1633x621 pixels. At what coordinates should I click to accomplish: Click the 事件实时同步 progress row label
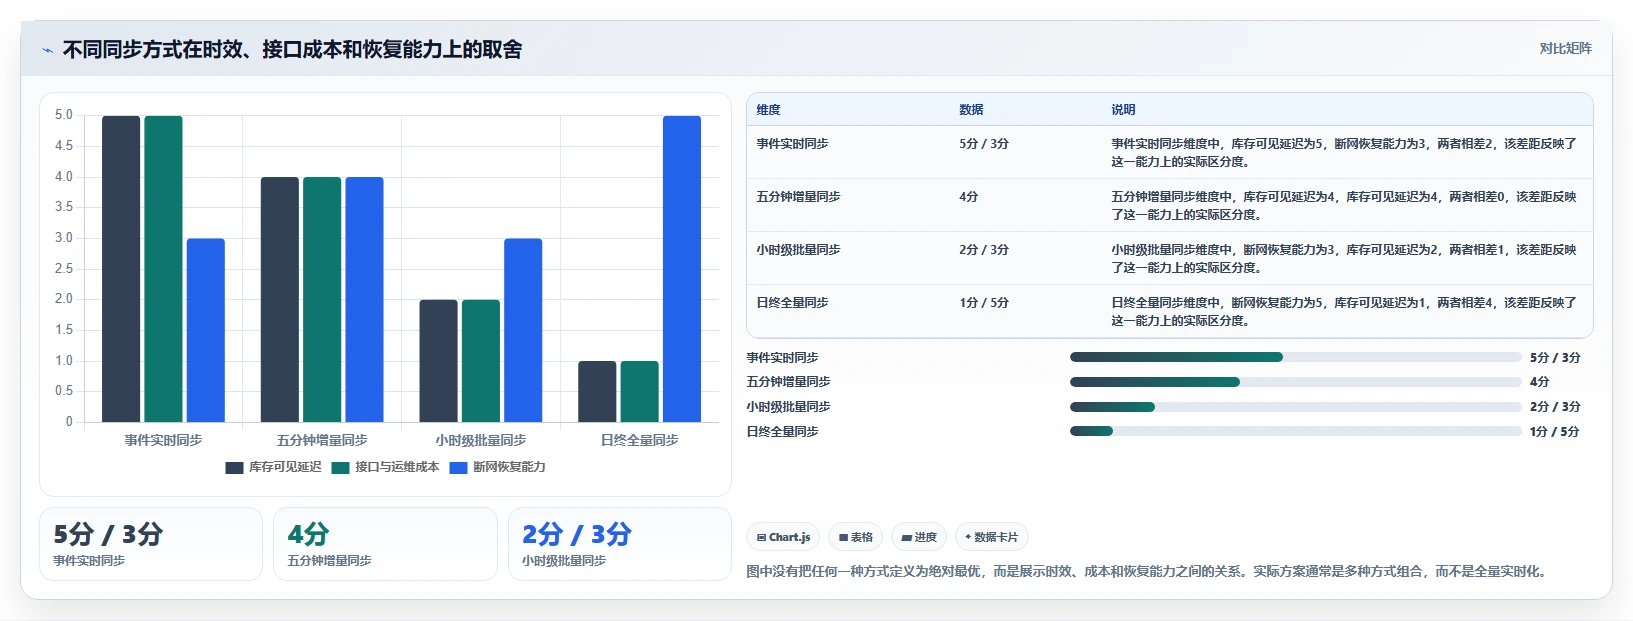[782, 358]
